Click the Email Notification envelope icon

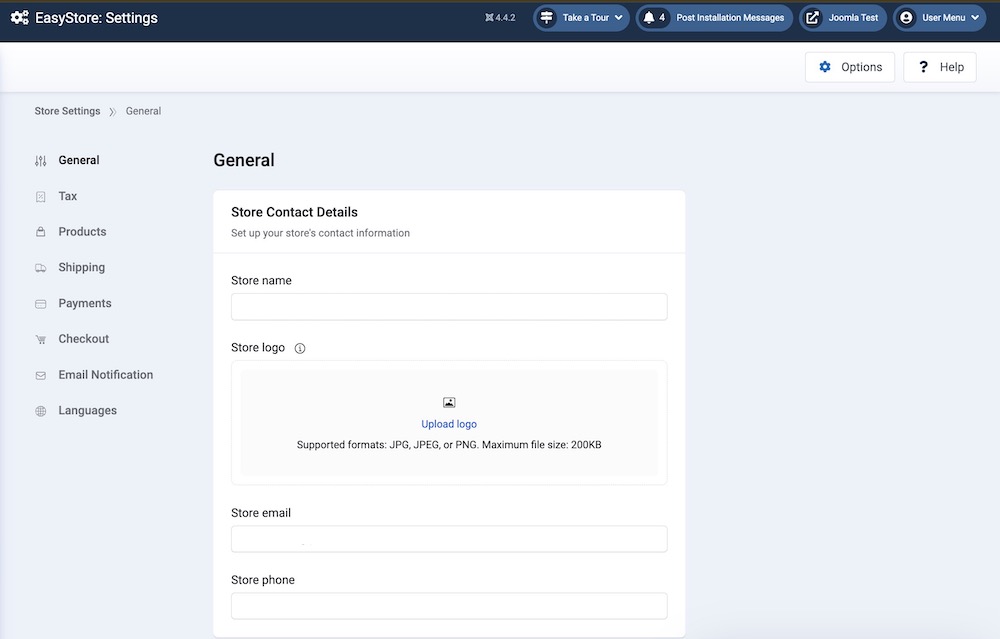pos(40,376)
